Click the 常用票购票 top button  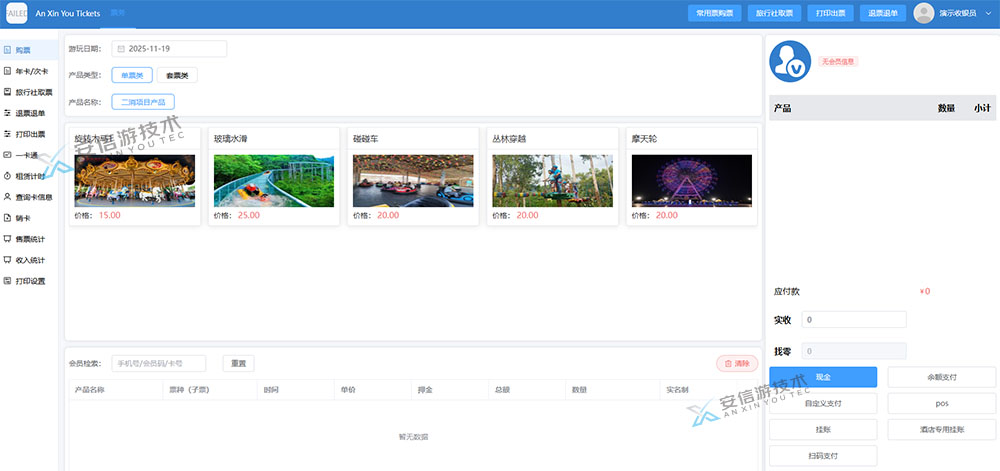click(x=715, y=14)
